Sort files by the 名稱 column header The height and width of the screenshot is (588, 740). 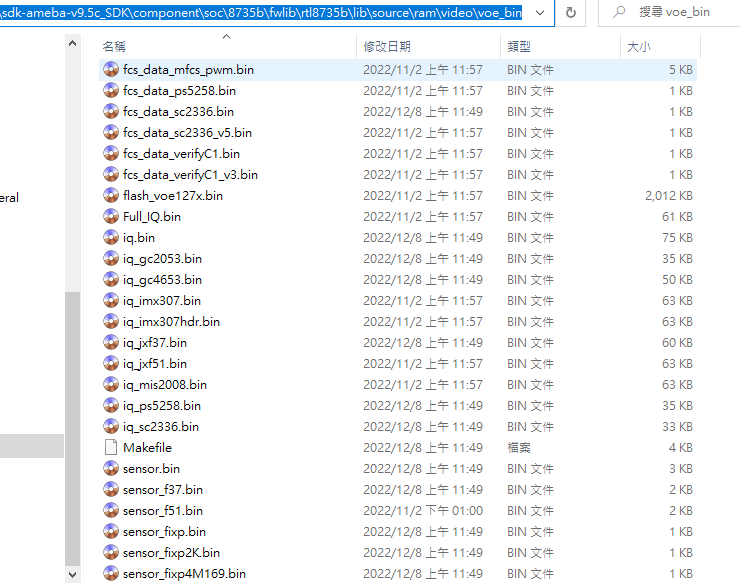click(x=115, y=47)
